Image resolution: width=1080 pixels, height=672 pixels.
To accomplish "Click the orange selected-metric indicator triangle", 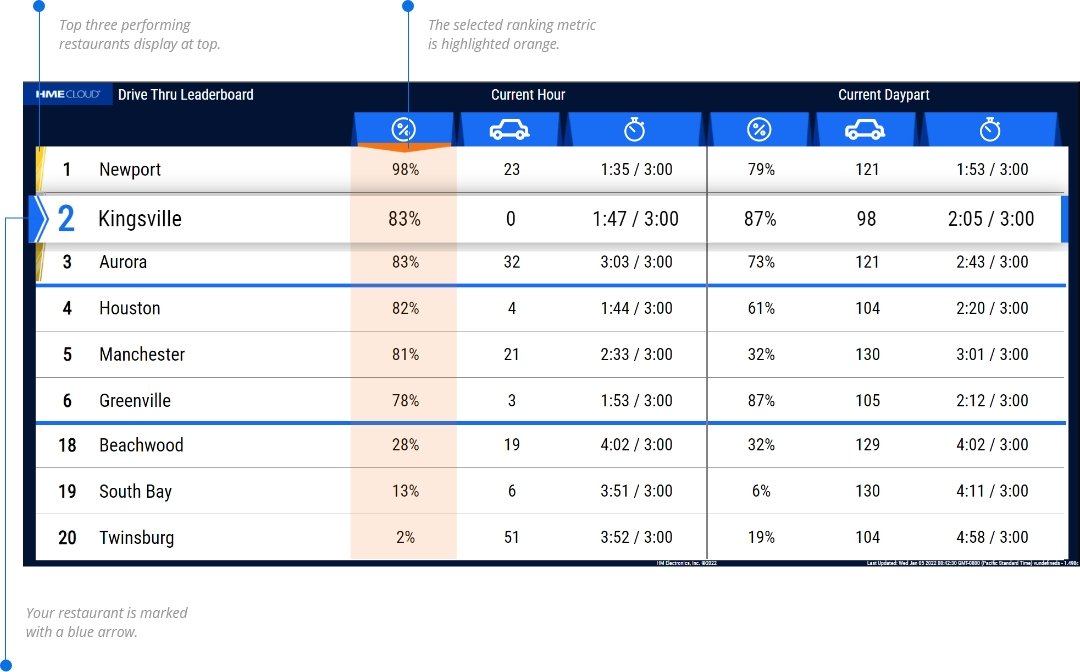I will click(404, 148).
